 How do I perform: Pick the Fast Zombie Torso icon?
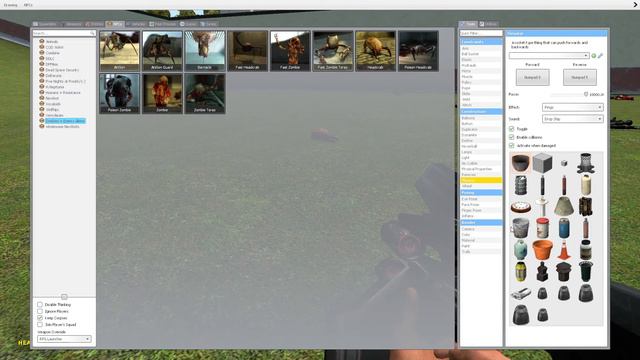pos(333,51)
